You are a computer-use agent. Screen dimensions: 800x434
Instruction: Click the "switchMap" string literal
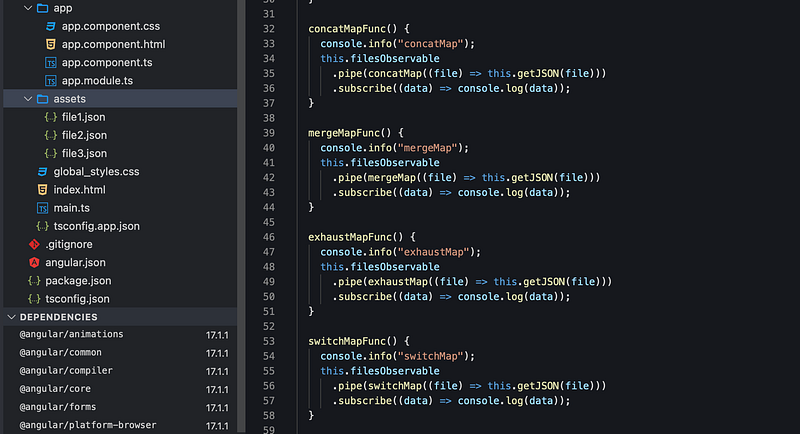[430, 356]
